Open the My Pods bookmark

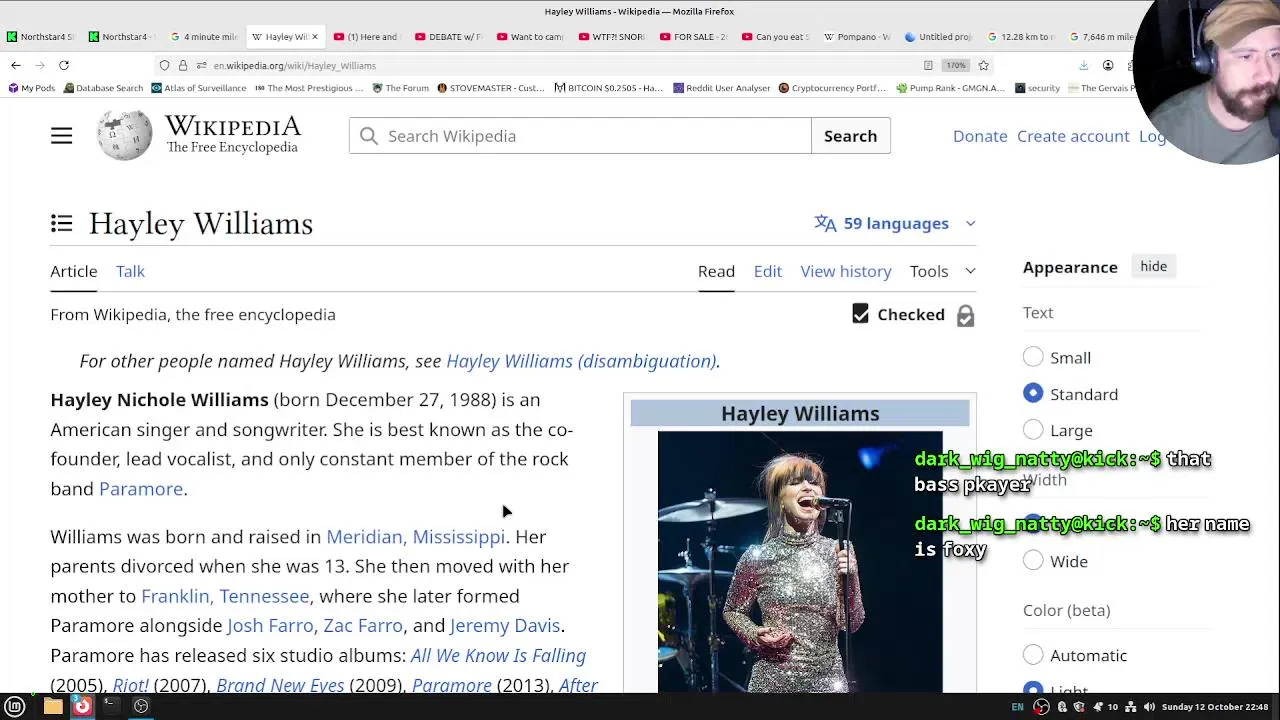point(31,88)
